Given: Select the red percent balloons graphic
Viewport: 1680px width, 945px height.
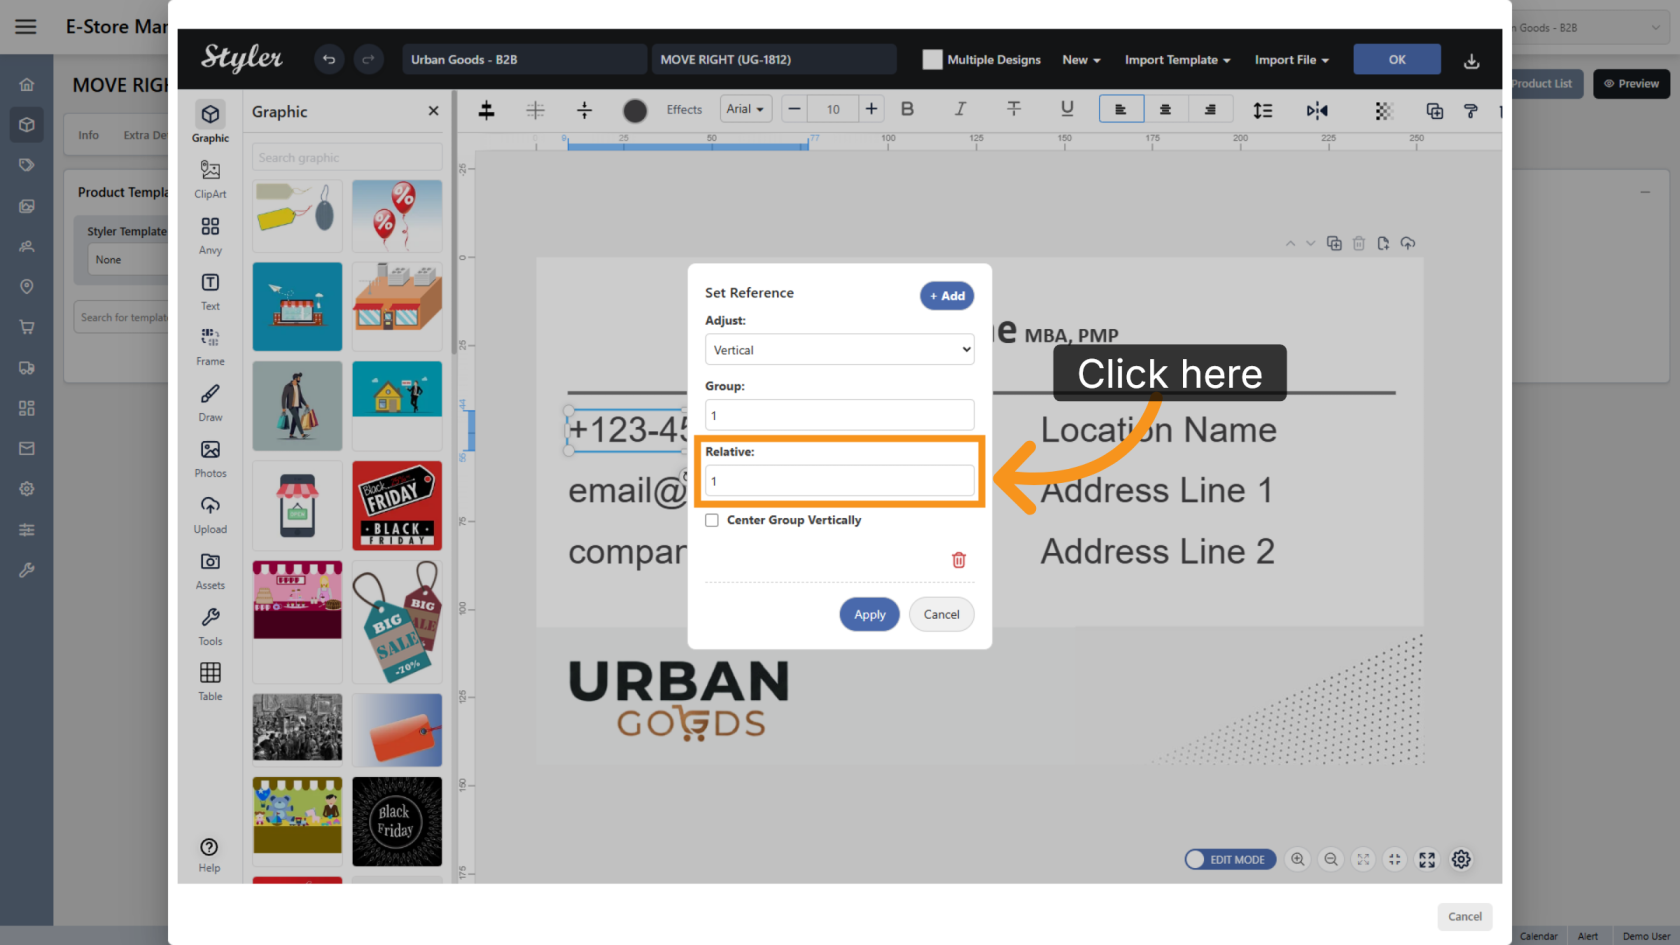Looking at the screenshot, I should tap(397, 216).
